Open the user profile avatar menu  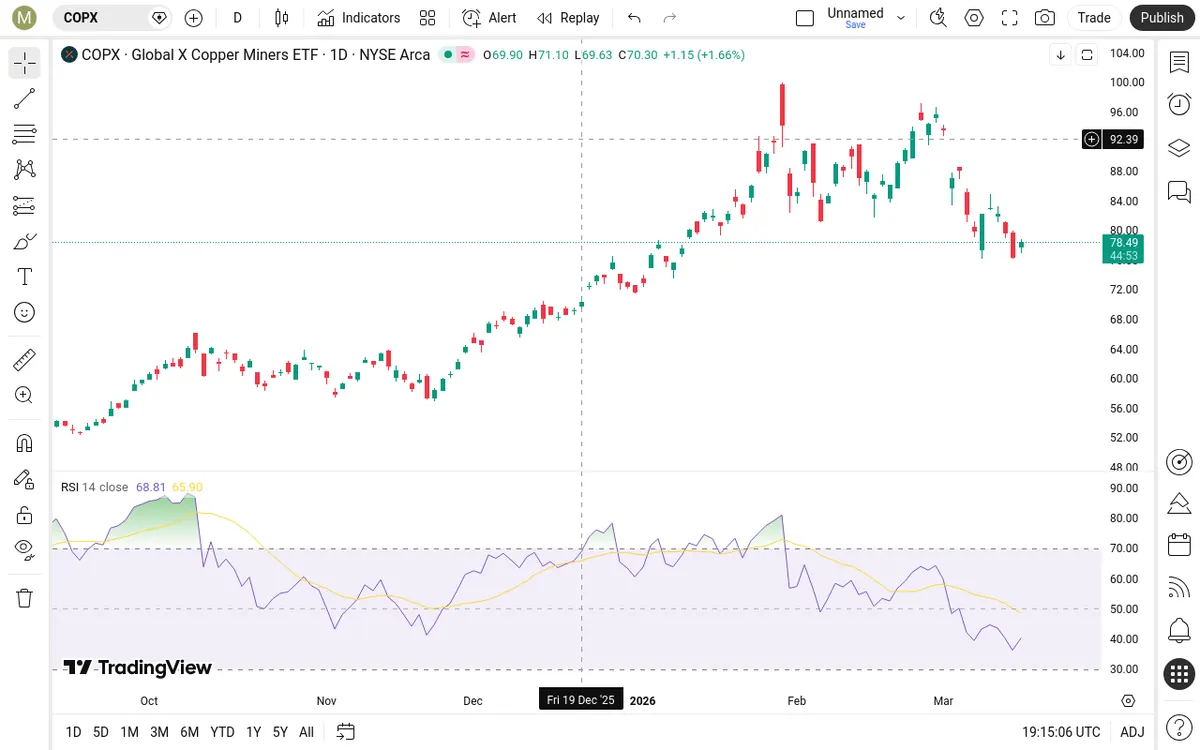tap(25, 17)
